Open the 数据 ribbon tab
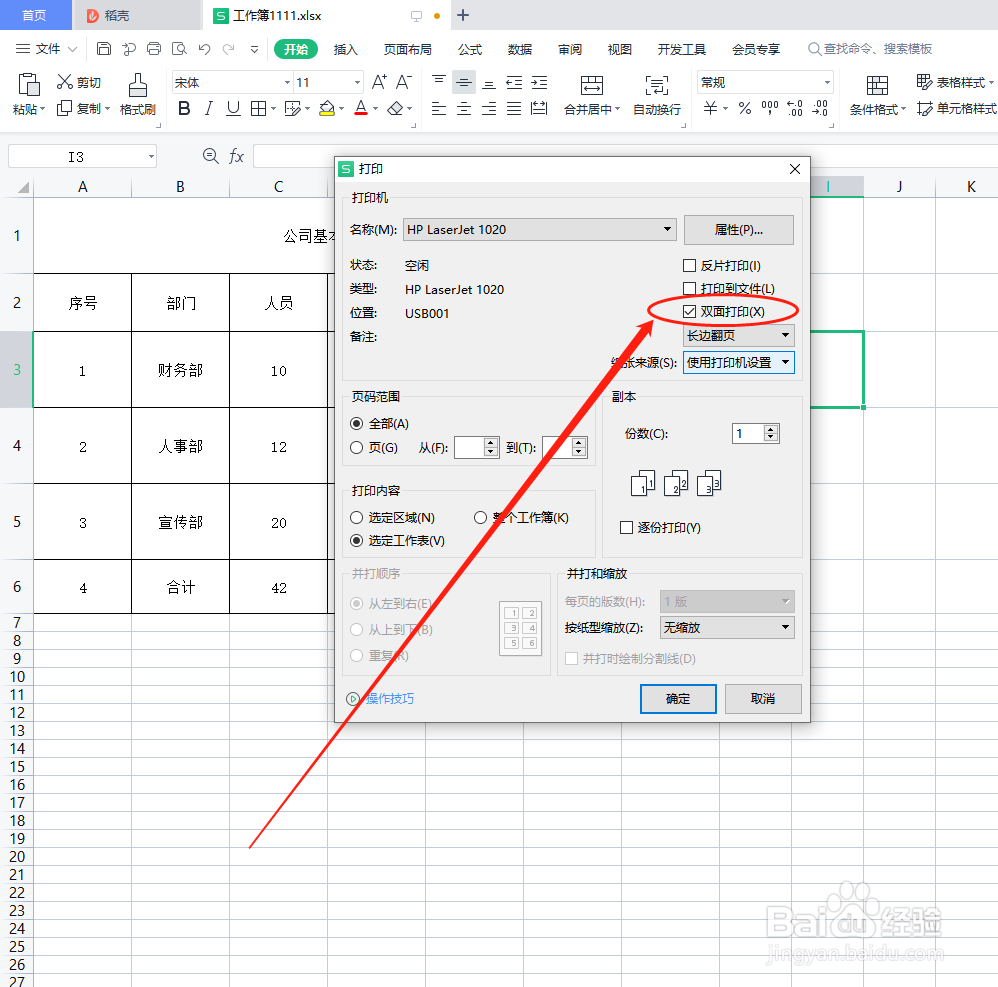998x987 pixels. (519, 49)
